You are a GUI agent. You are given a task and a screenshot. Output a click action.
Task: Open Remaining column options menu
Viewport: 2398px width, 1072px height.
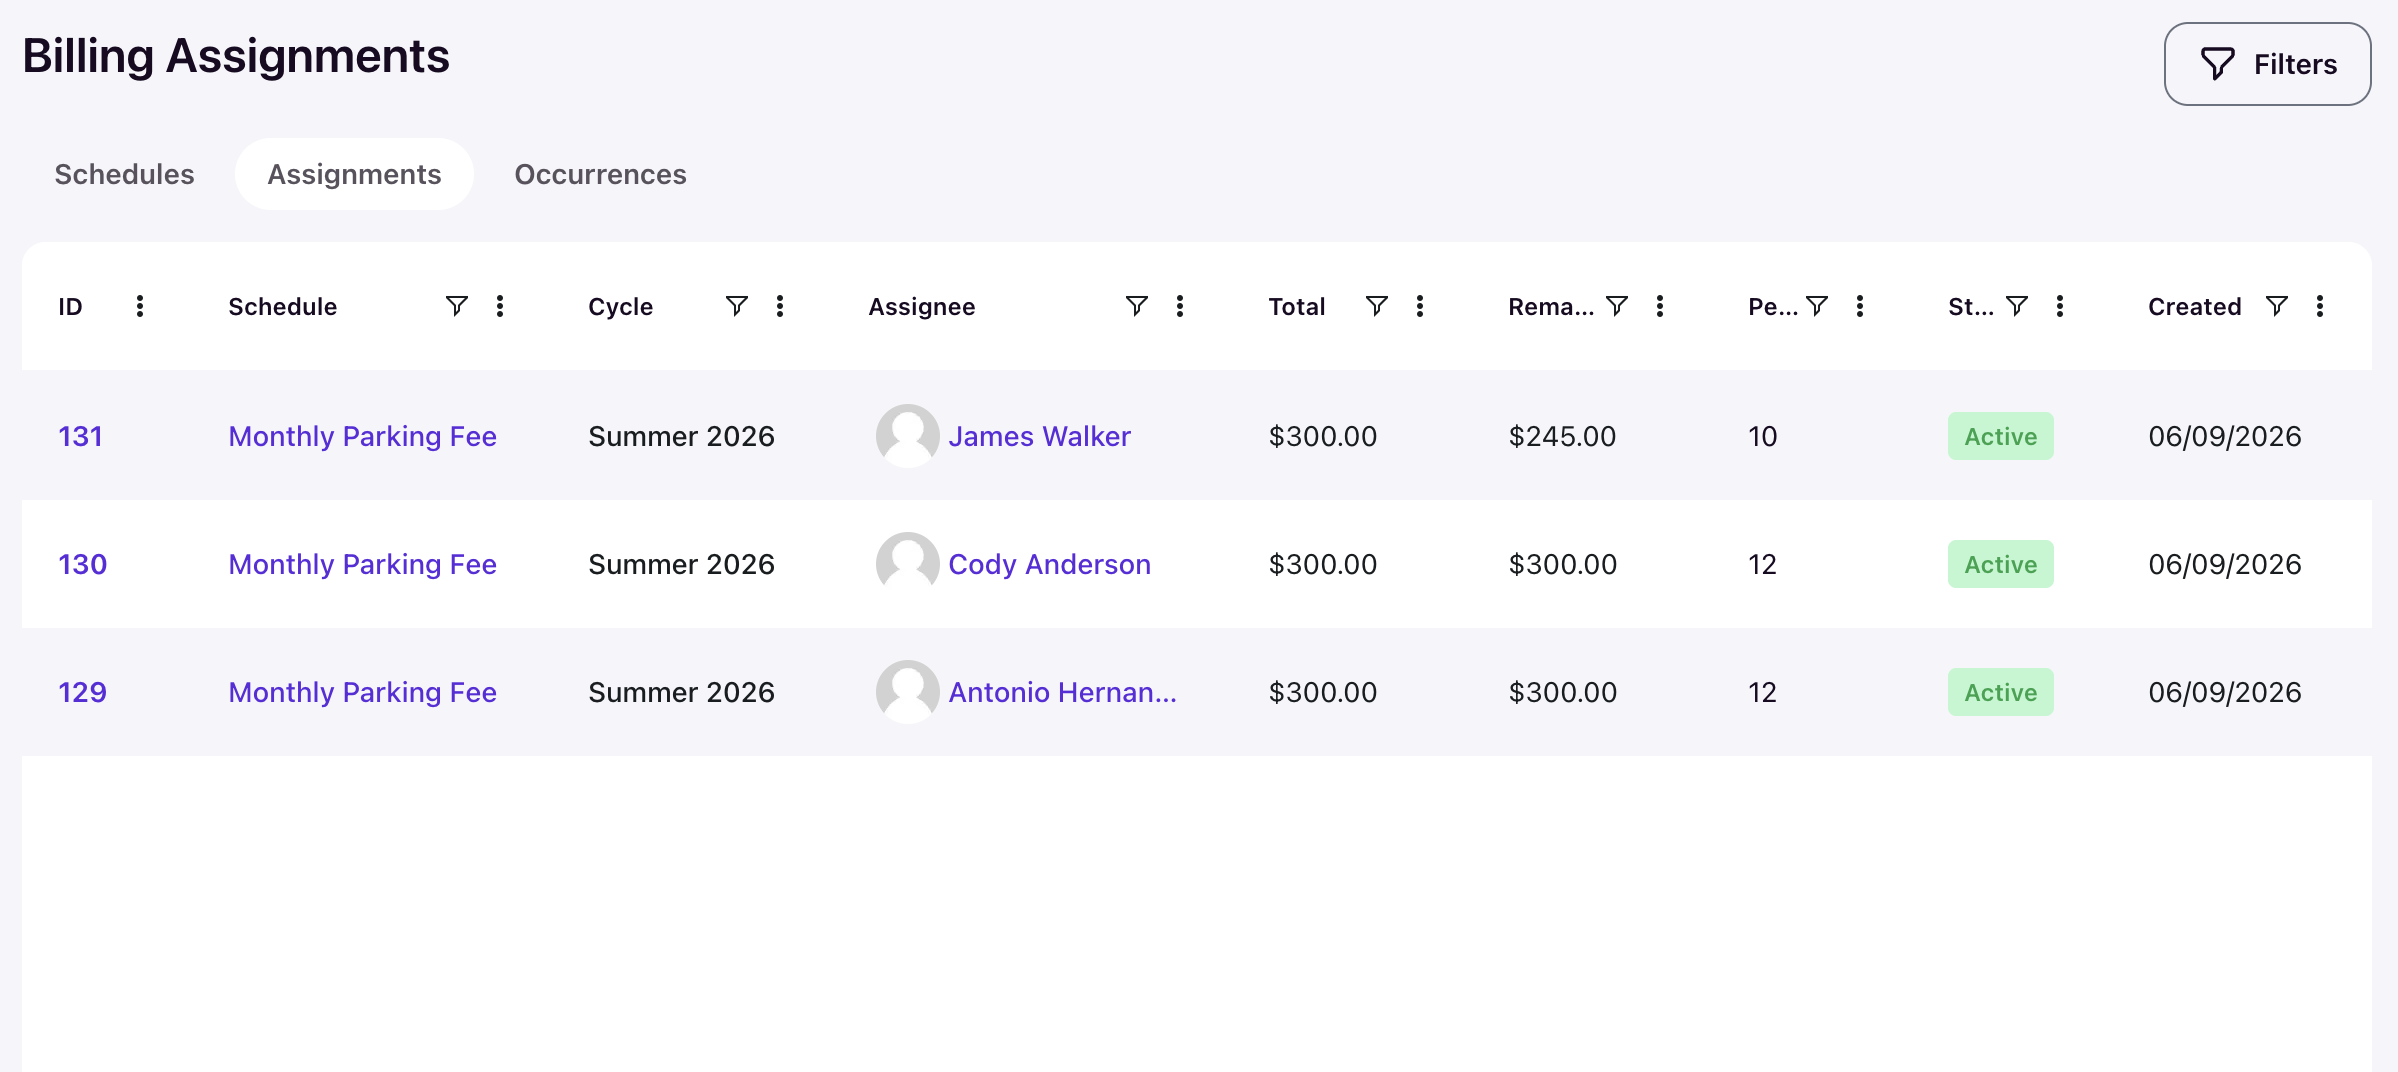click(1660, 306)
